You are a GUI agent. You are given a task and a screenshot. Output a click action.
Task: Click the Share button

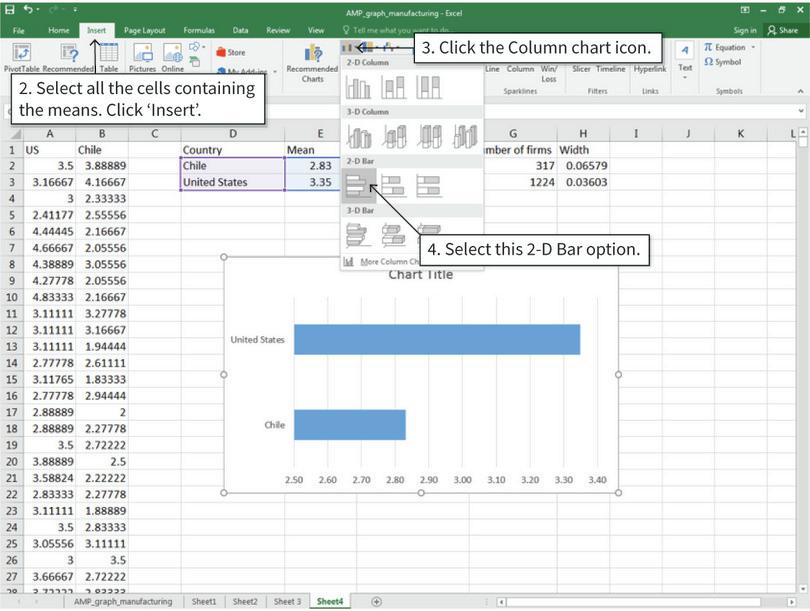(783, 30)
